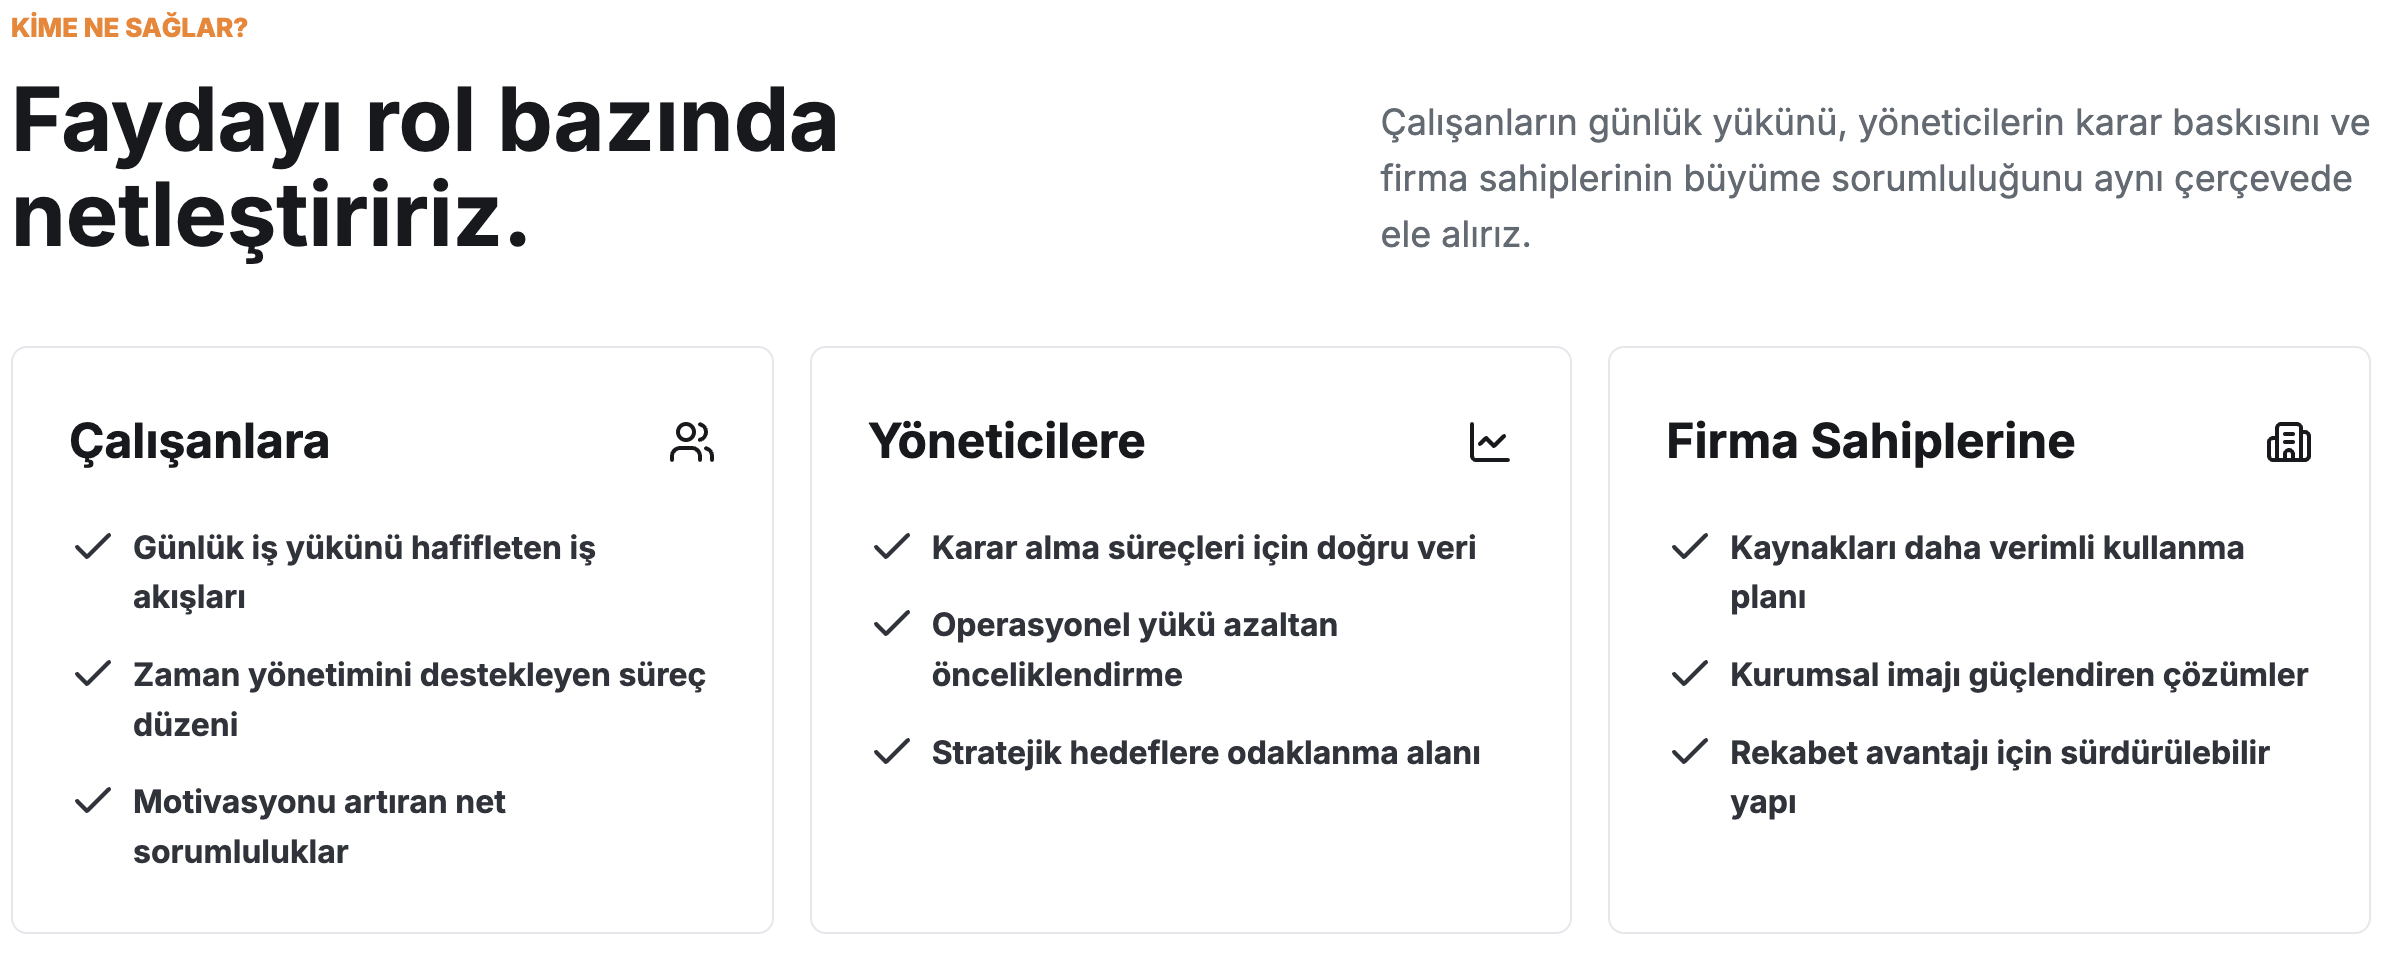Click the Stratejik hedeflere odaklanma alanı text
2392x960 pixels.
pyautogui.click(x=1206, y=752)
